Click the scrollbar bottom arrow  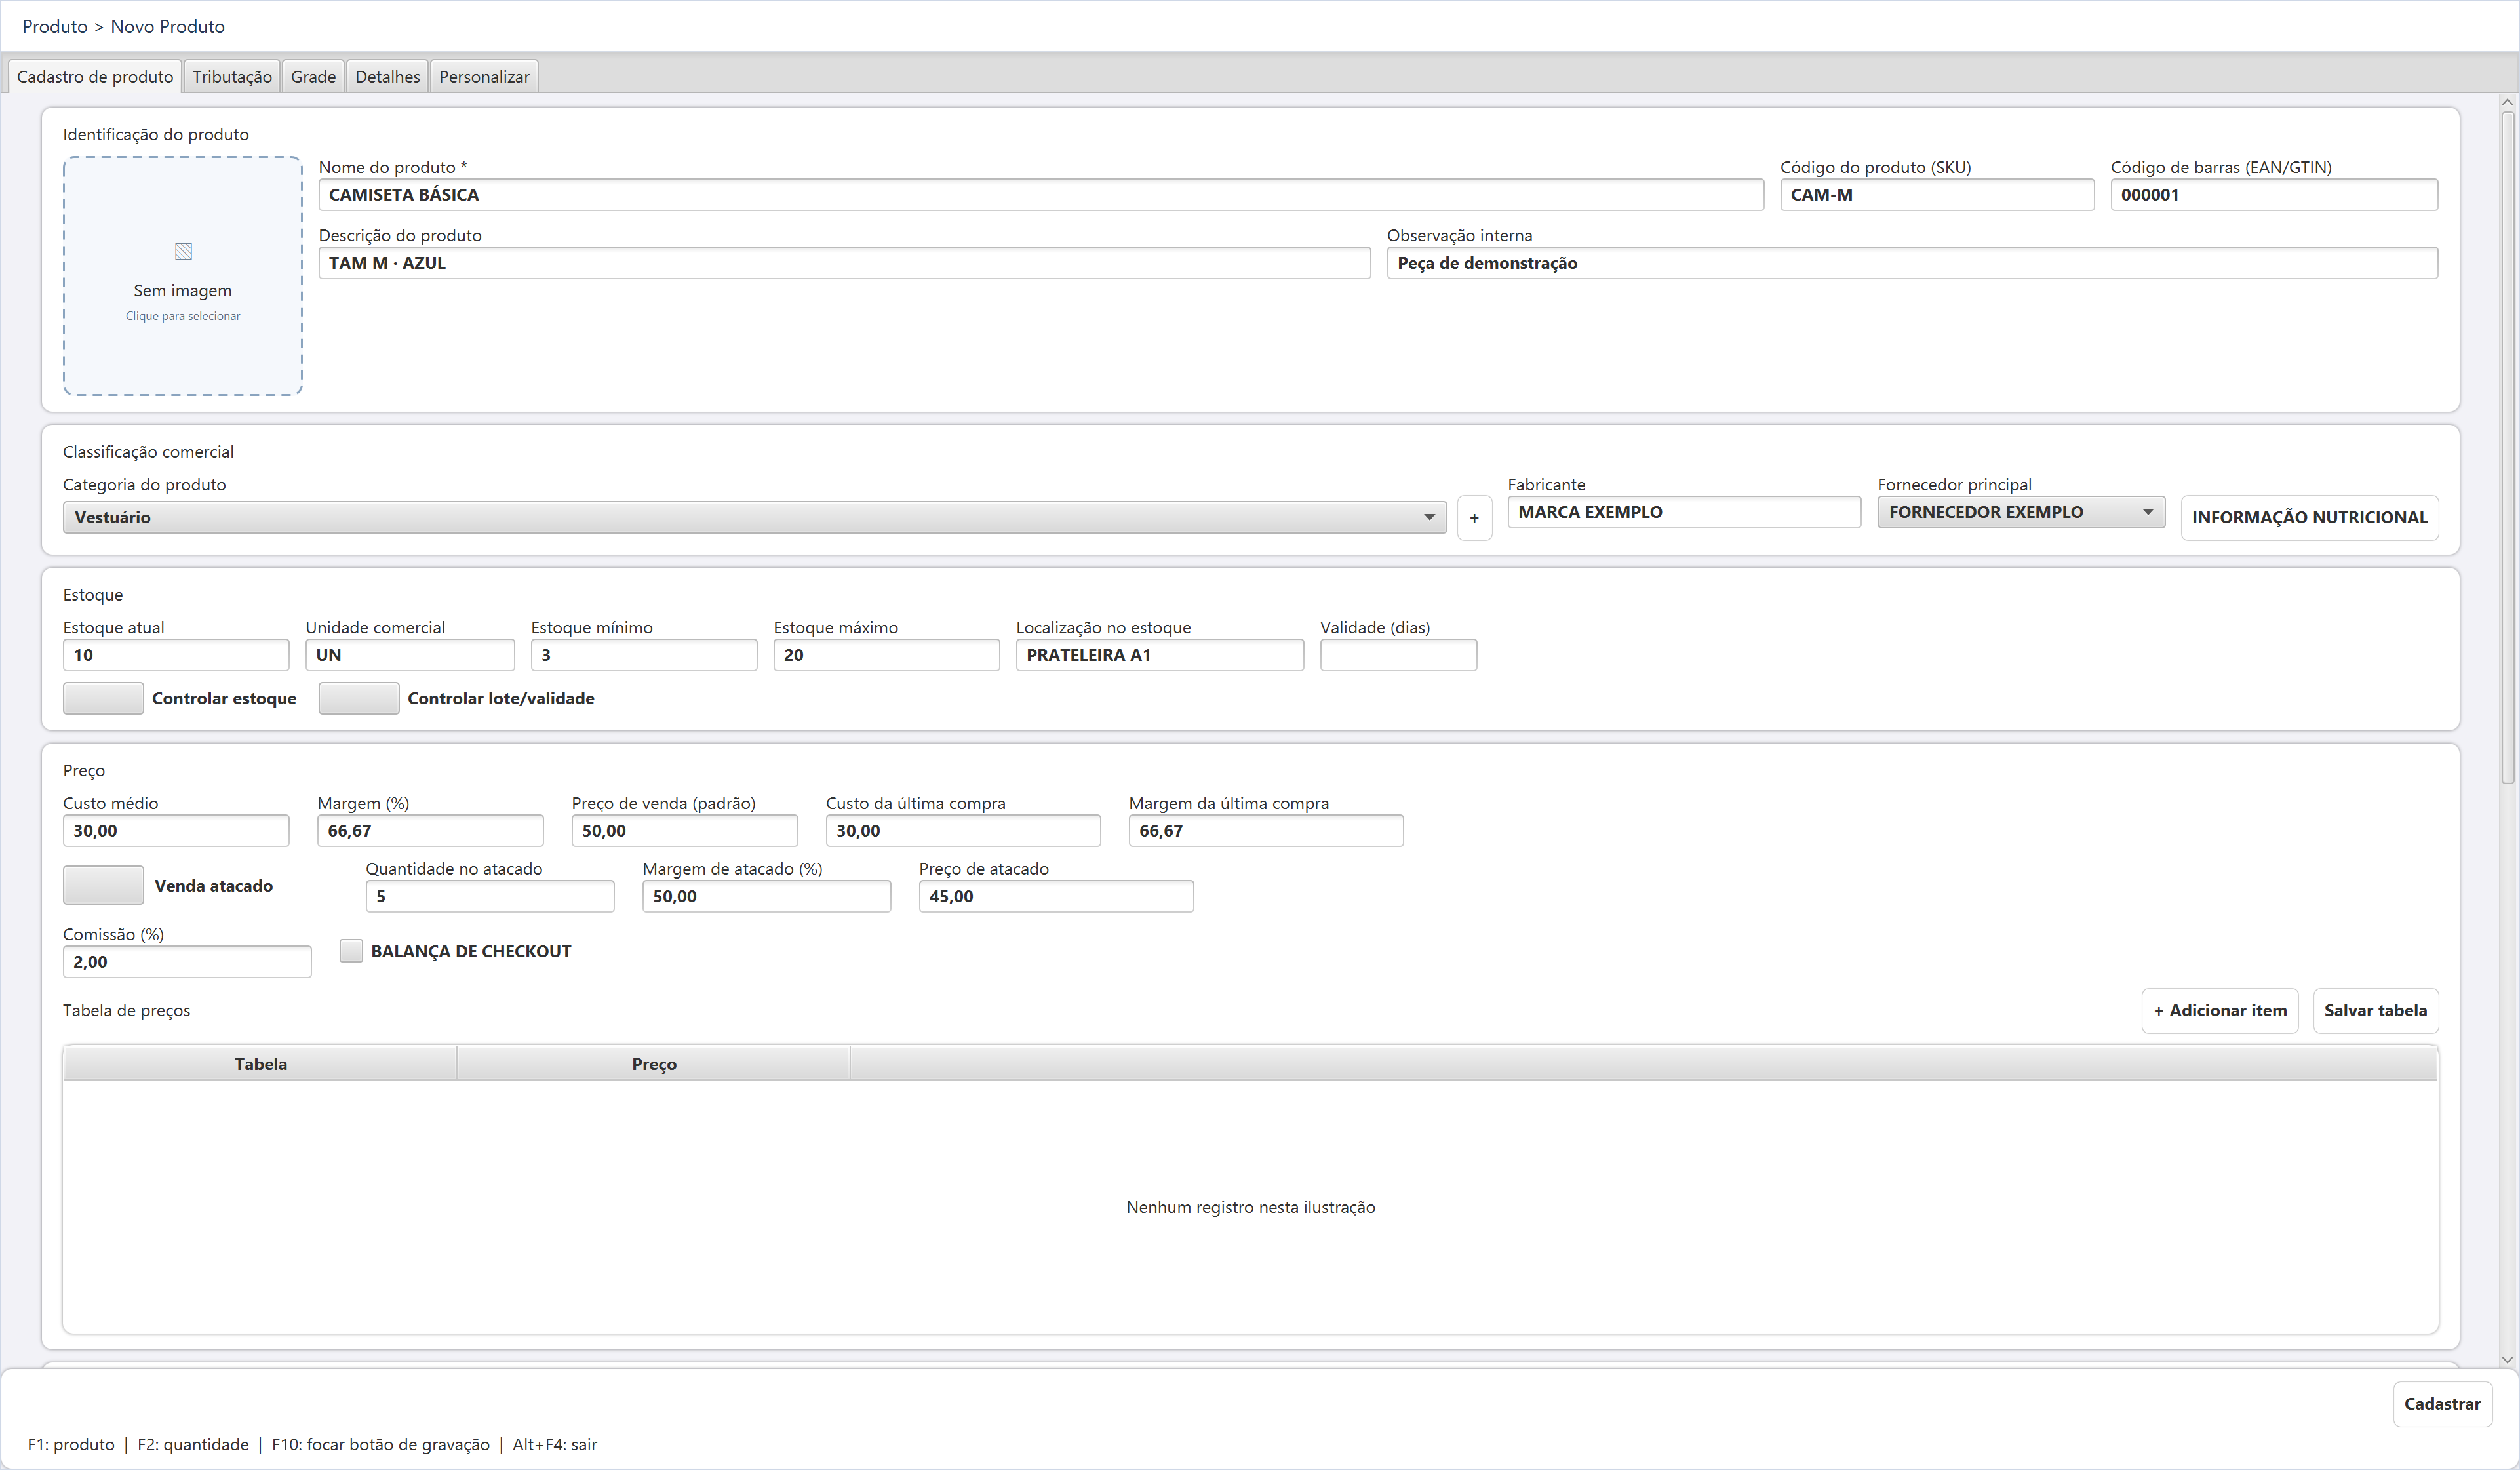pos(2507,1359)
